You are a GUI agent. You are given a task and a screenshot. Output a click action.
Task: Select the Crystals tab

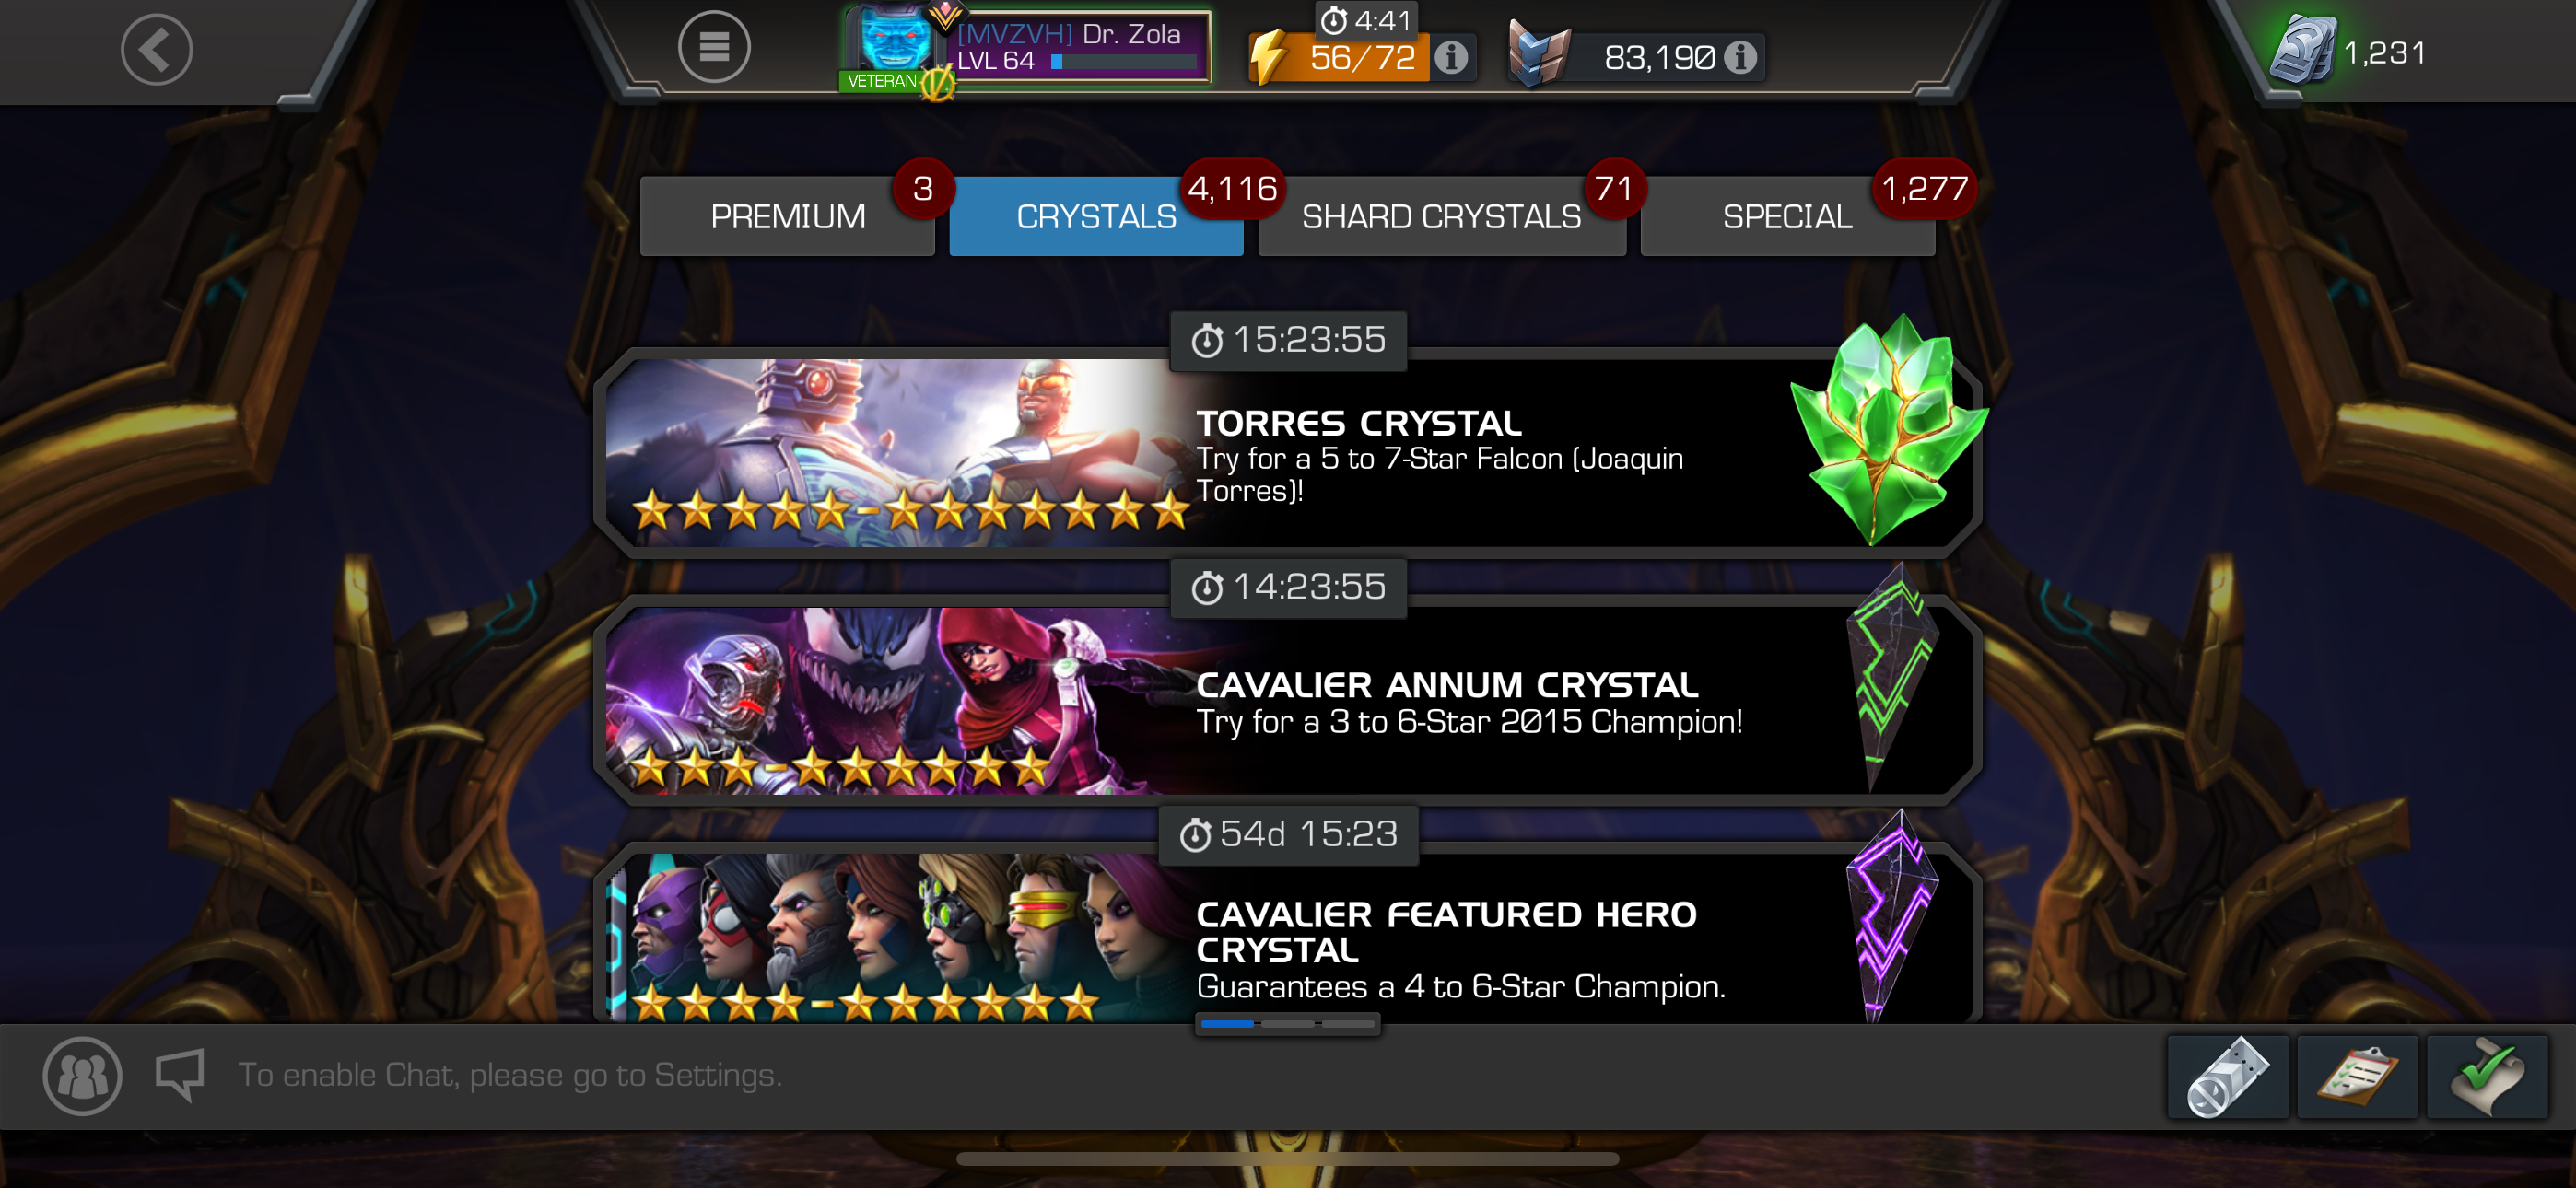(1096, 216)
